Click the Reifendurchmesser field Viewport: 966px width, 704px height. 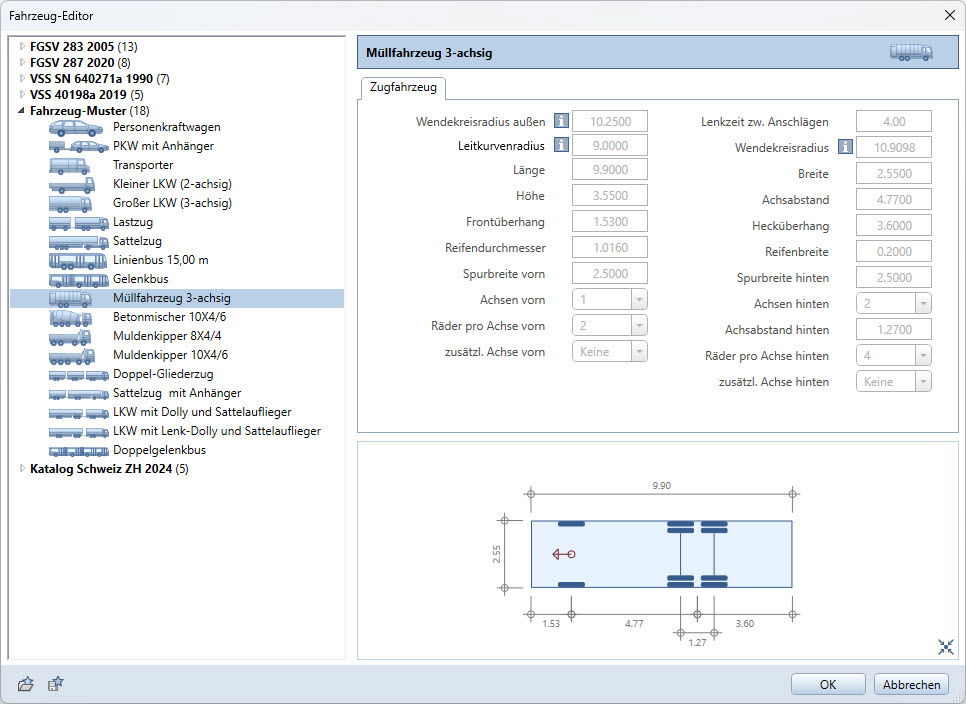610,248
